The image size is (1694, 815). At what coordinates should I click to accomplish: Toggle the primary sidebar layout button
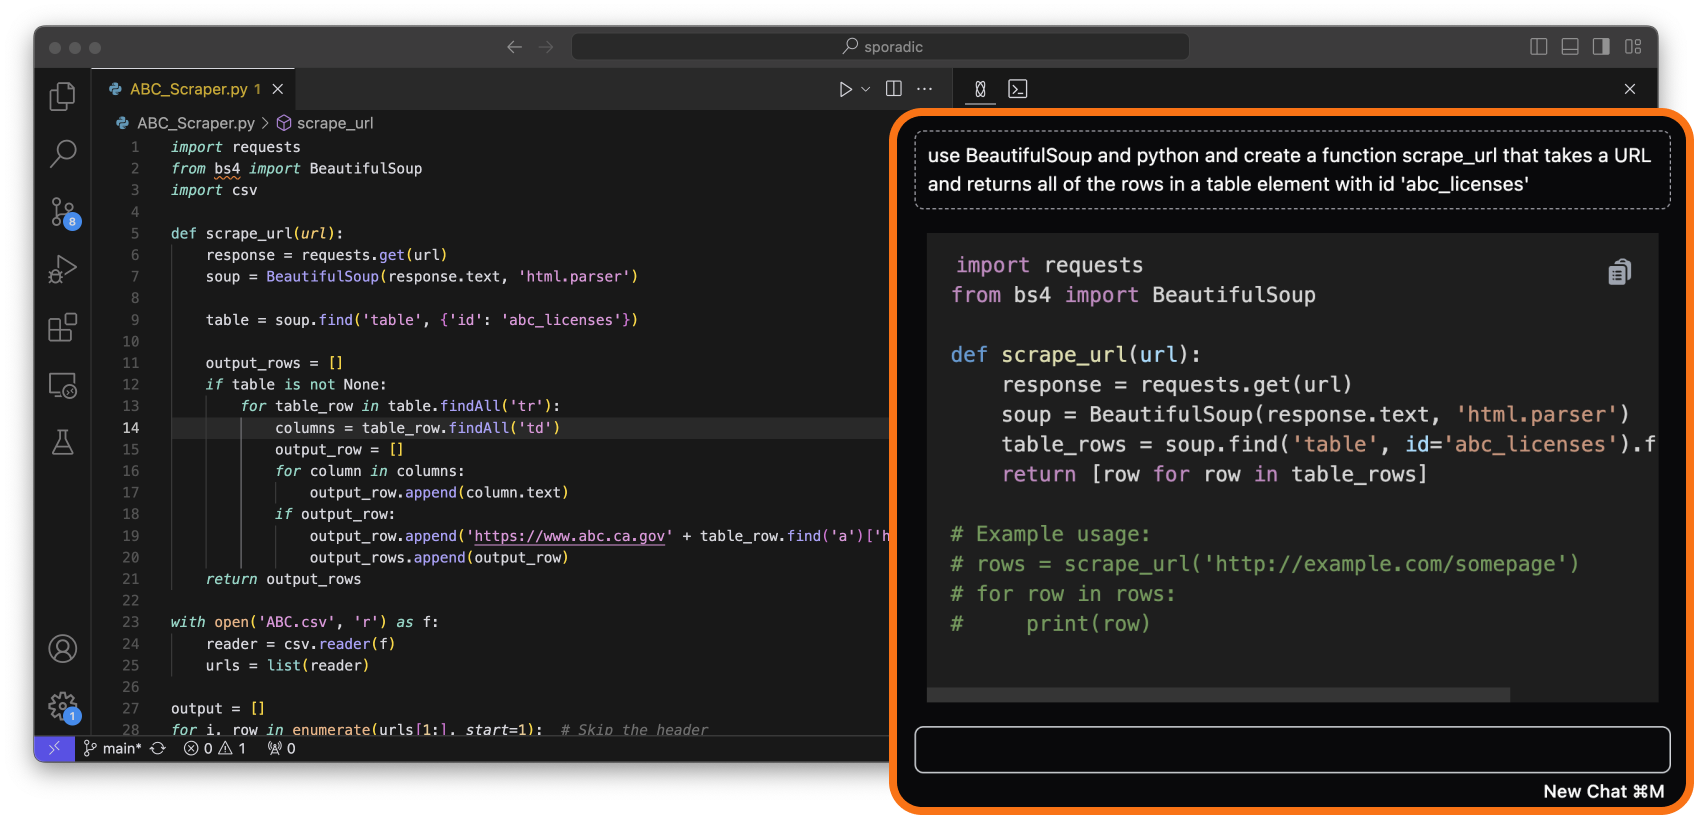pyautogui.click(x=1538, y=47)
